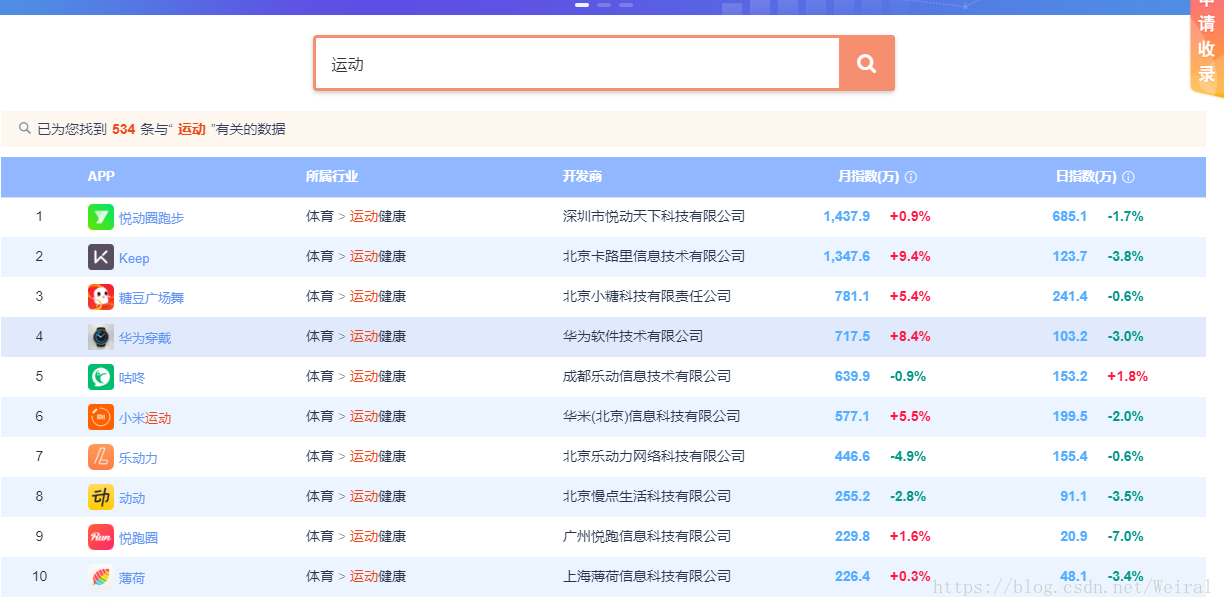
Task: Click developer 北京卡路里信息技术有限公司
Action: click(x=654, y=256)
